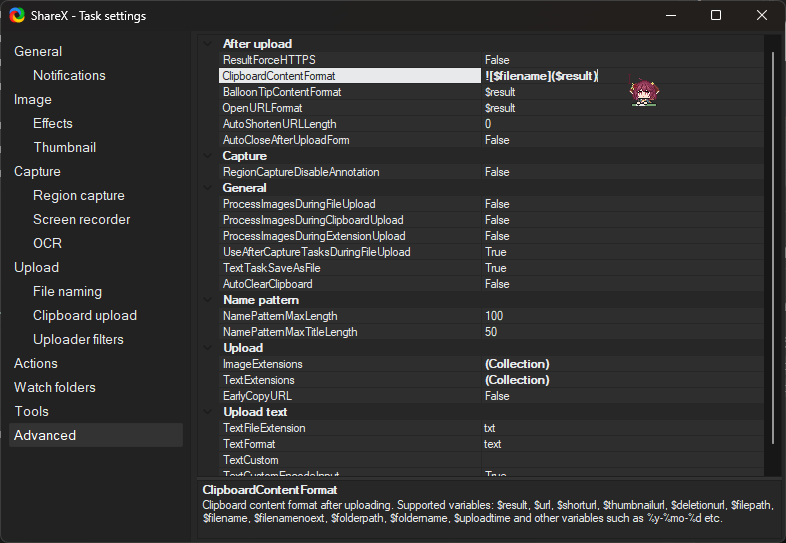Select the ImageExtensions collection property
The image size is (786, 543).
(262, 364)
